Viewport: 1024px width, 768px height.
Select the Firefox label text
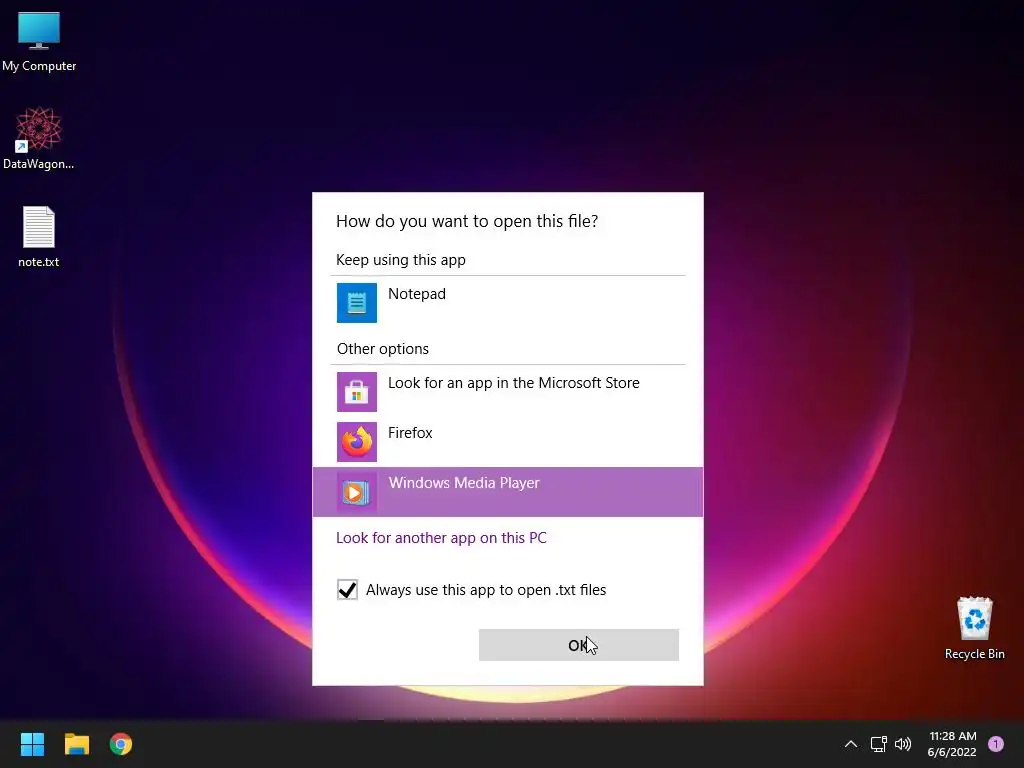tap(410, 433)
